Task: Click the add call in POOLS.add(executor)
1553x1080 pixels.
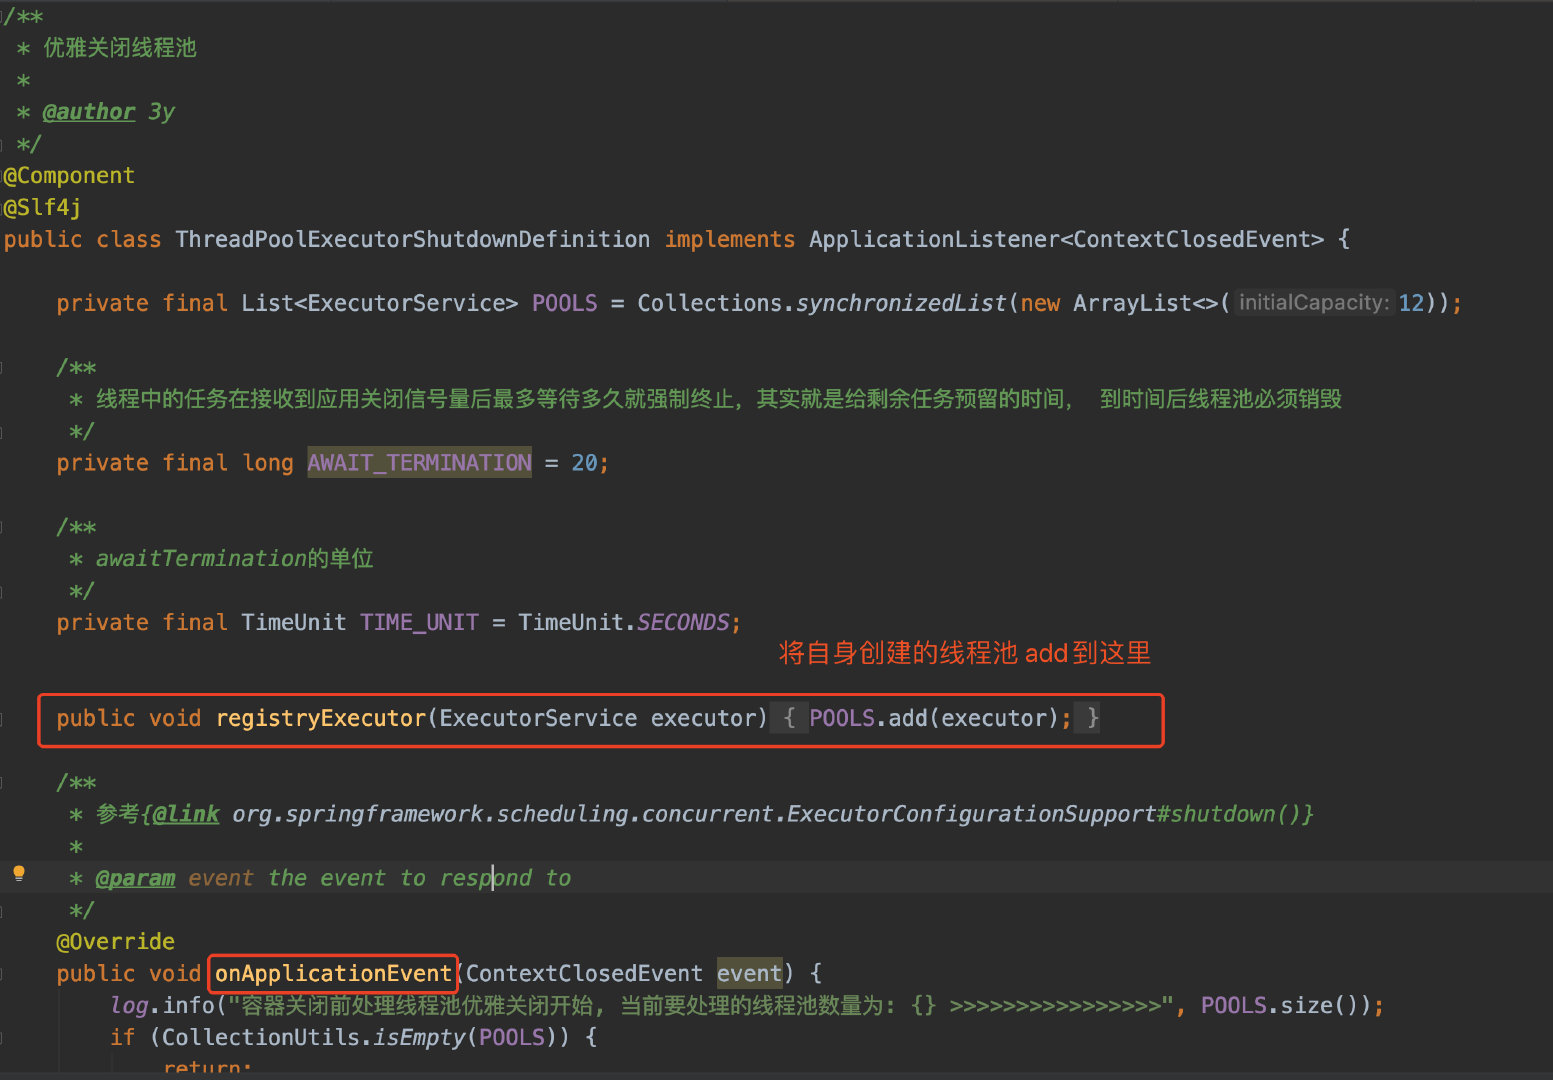Action: coord(908,718)
